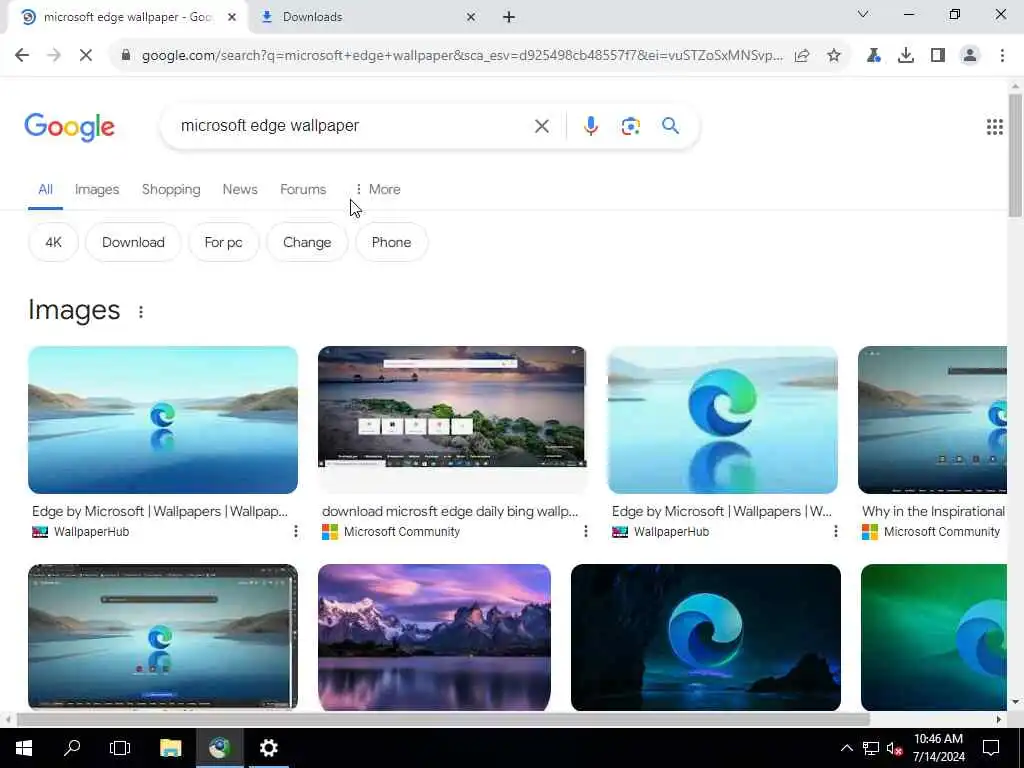Switch to News results
1024x768 pixels.
pos(240,189)
